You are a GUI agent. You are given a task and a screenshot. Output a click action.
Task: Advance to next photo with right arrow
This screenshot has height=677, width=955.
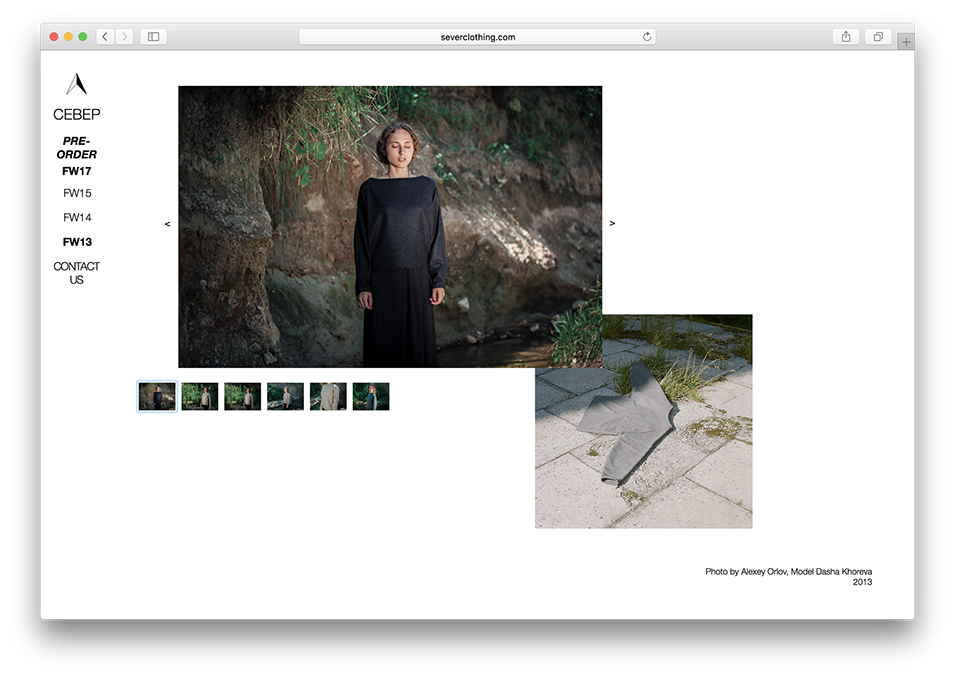(612, 224)
